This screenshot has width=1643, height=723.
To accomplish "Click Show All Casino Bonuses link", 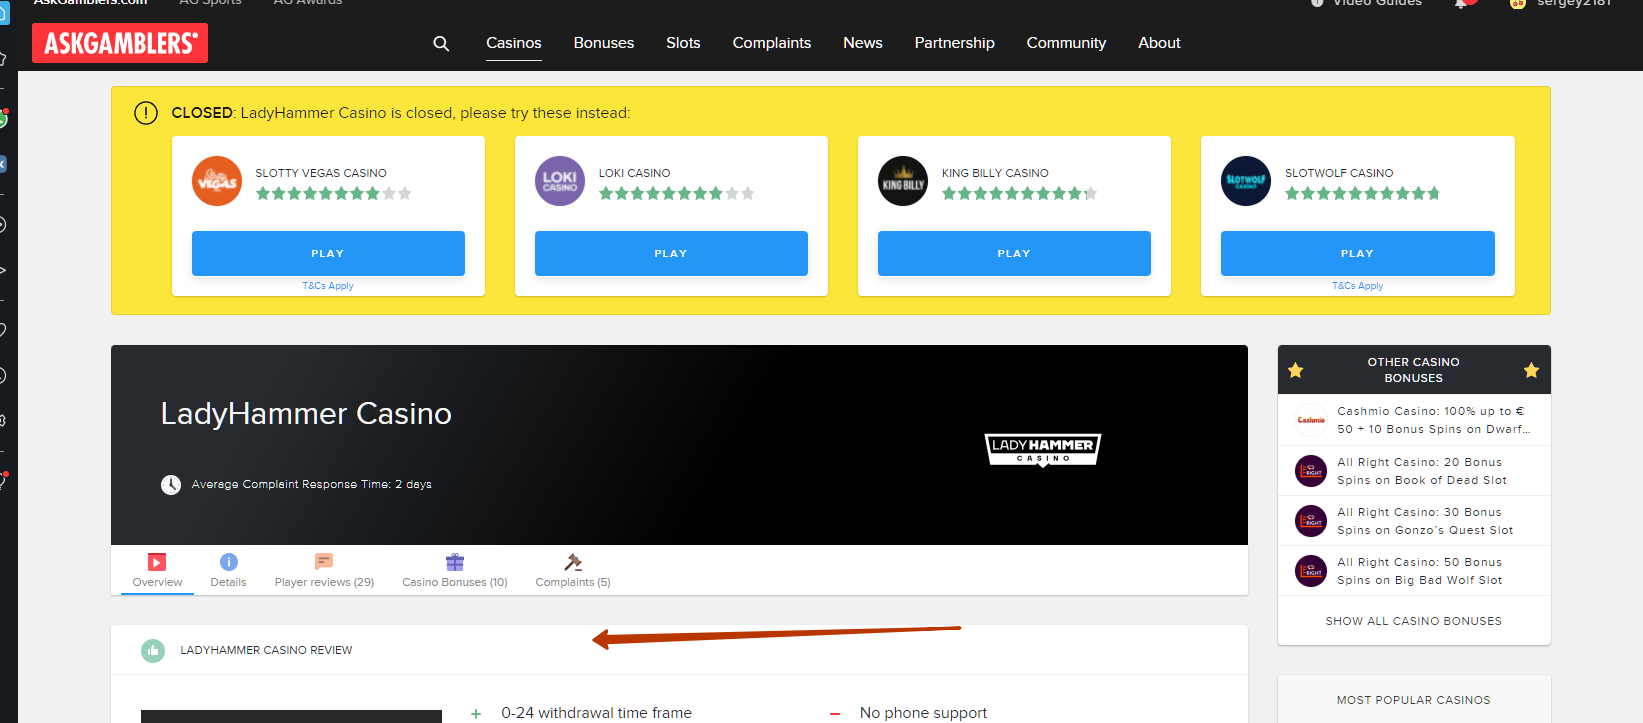I will coord(1413,621).
